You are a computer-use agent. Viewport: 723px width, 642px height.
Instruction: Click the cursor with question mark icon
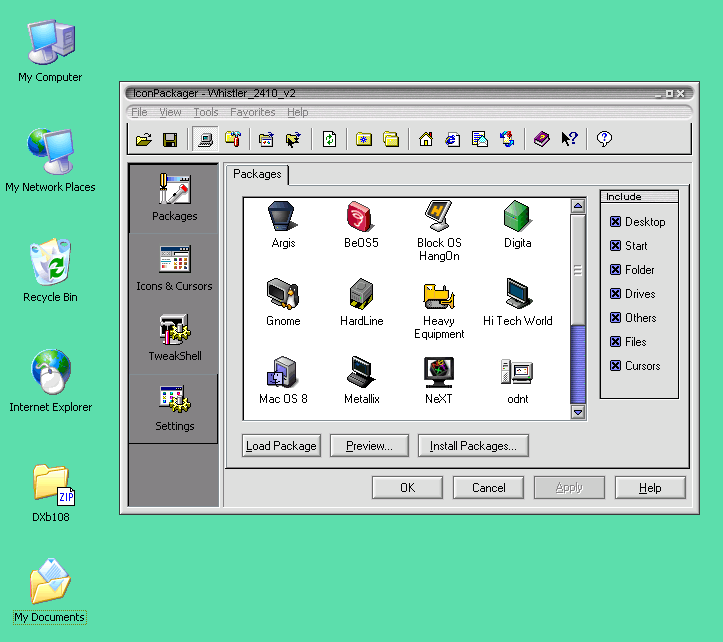pyautogui.click(x=569, y=138)
